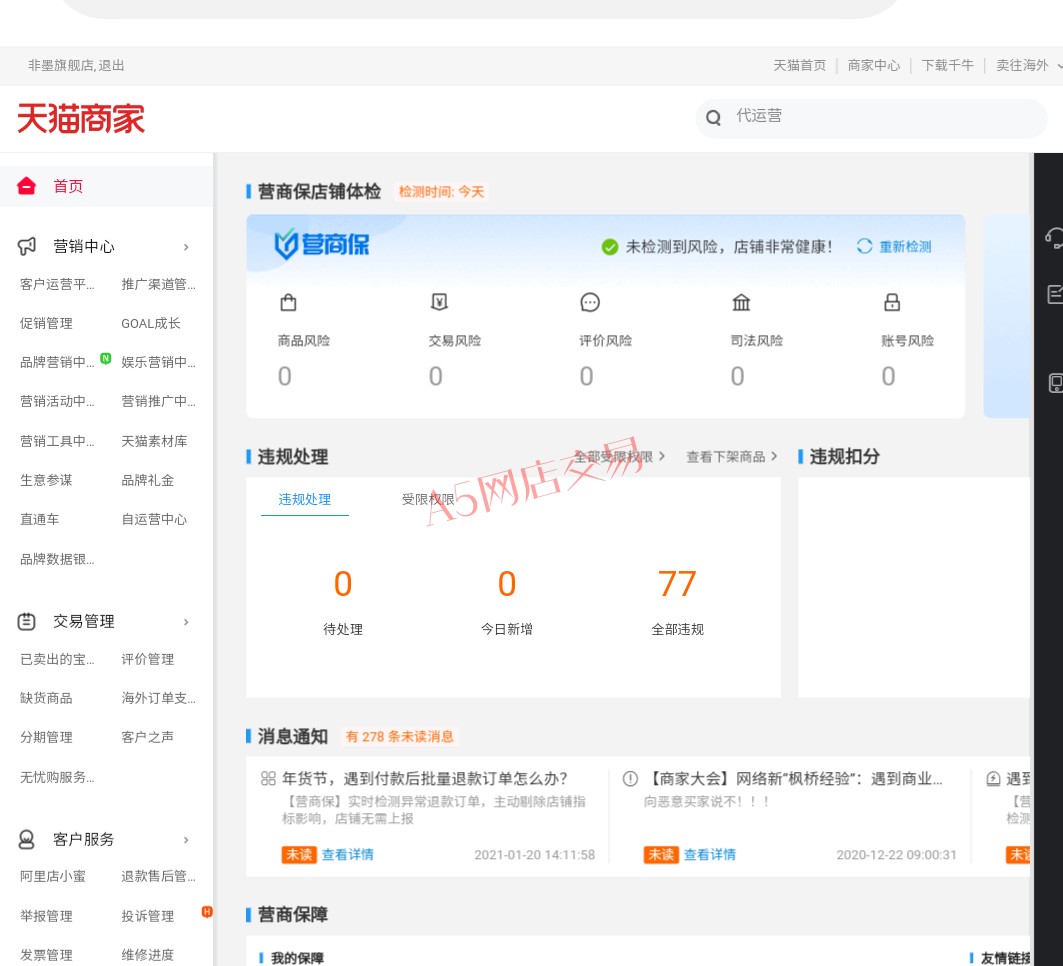Open 分期管理 in the sidebar
Viewport: 1063px width, 966px height.
46,737
